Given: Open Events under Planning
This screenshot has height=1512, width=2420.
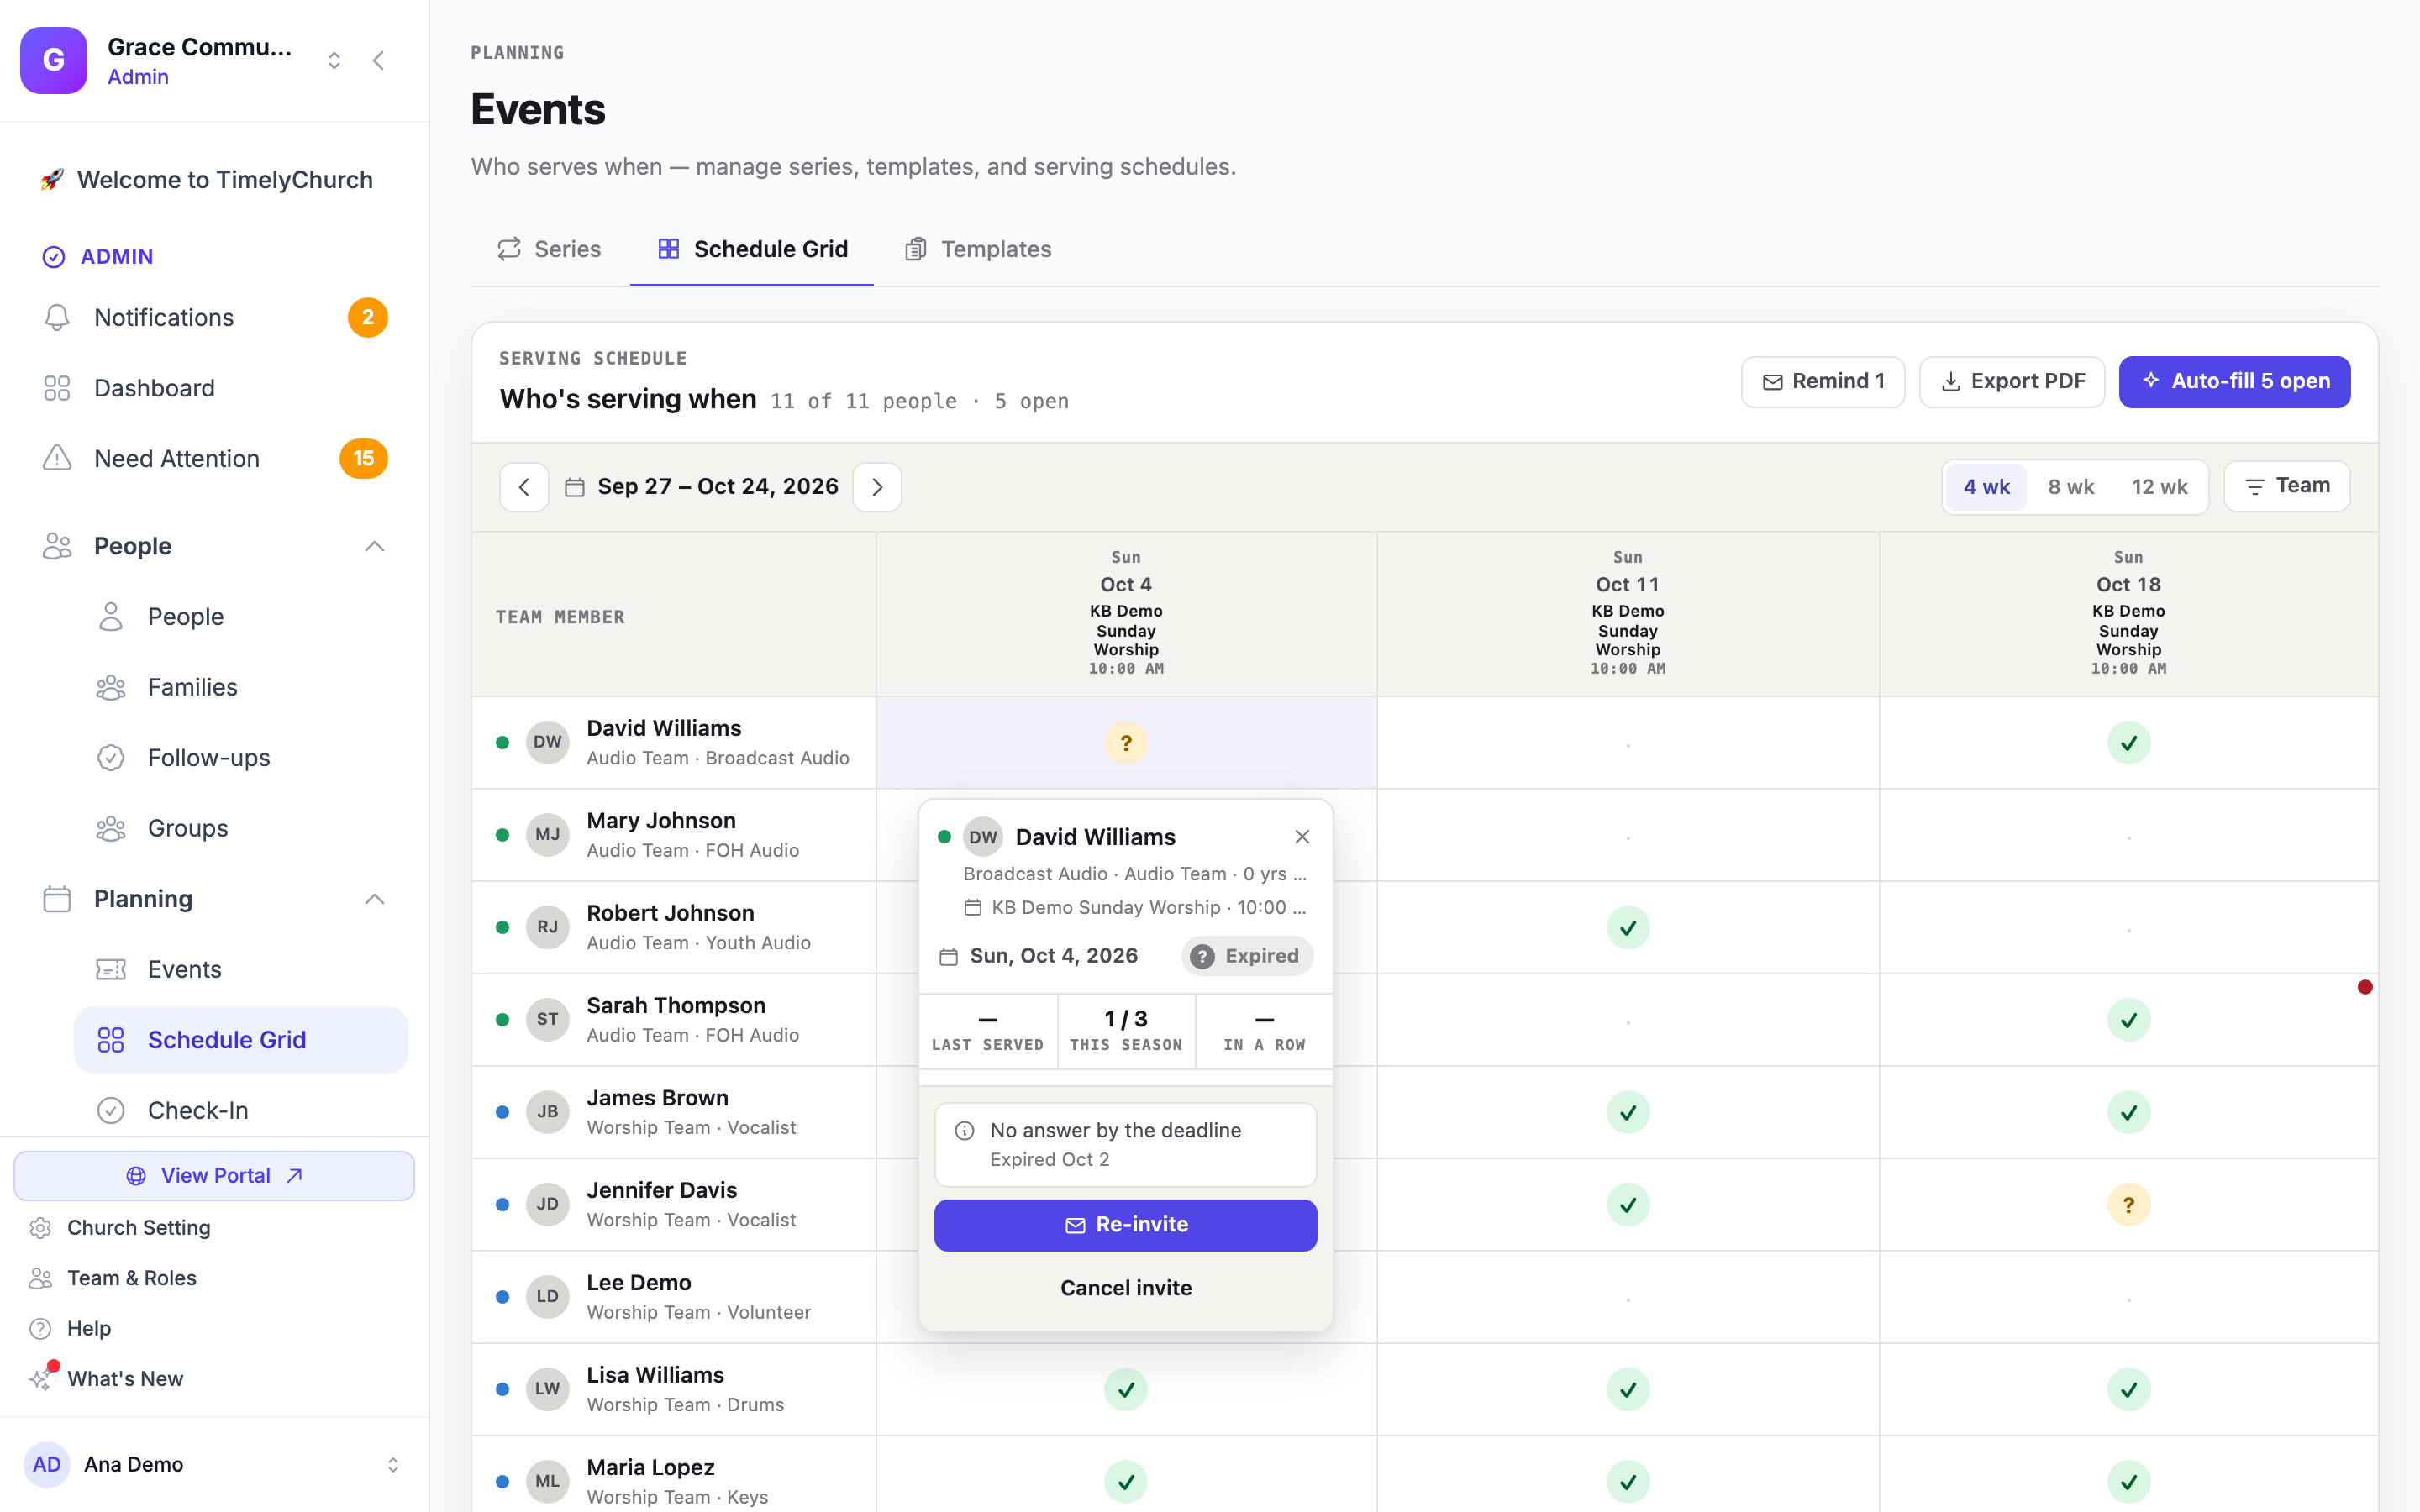Looking at the screenshot, I should (x=240, y=969).
